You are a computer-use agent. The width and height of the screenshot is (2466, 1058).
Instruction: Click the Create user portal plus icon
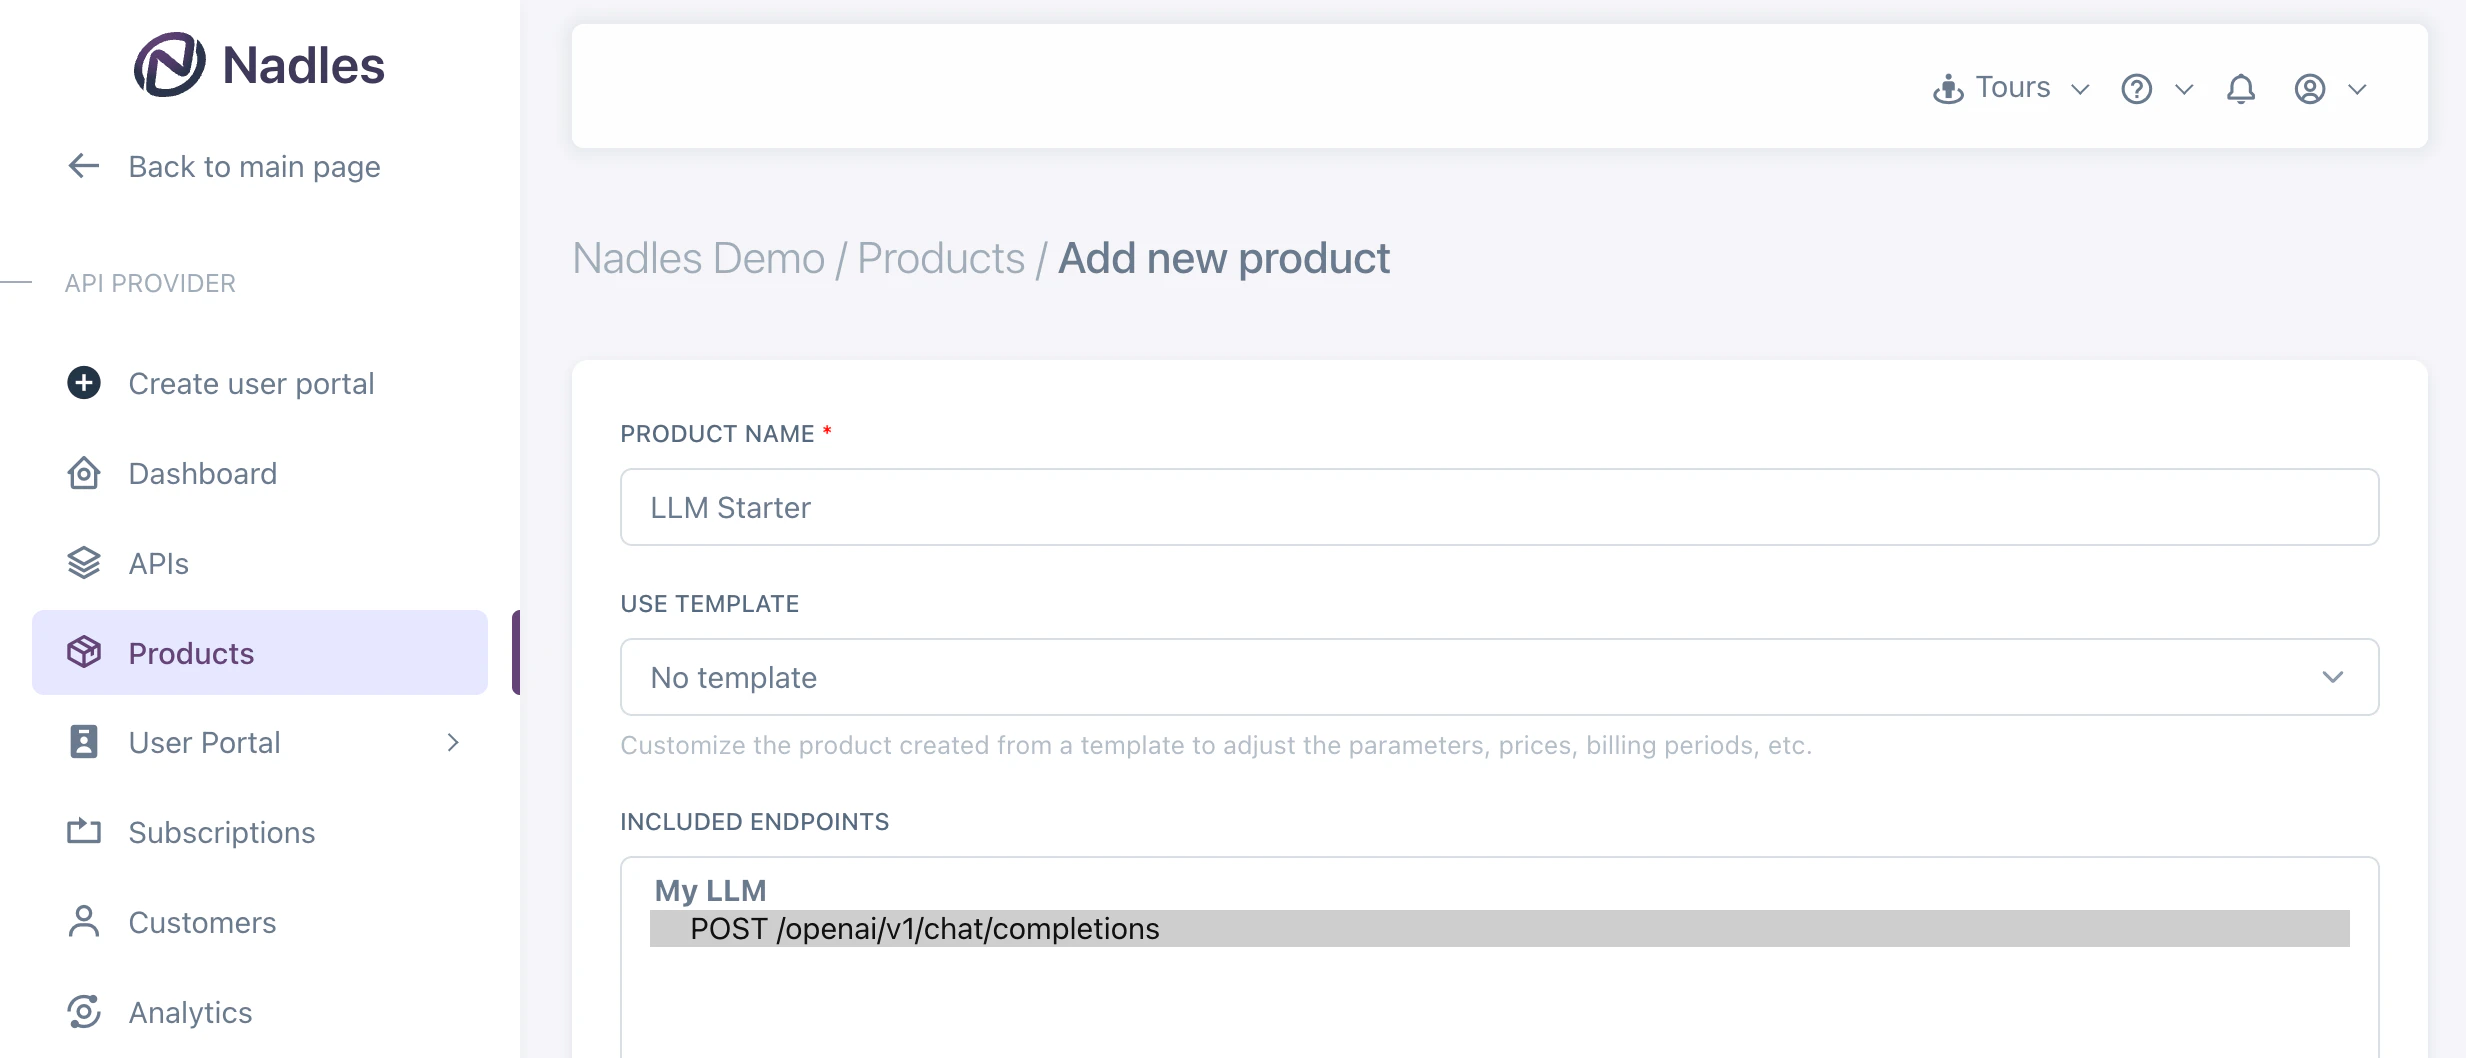click(x=84, y=383)
